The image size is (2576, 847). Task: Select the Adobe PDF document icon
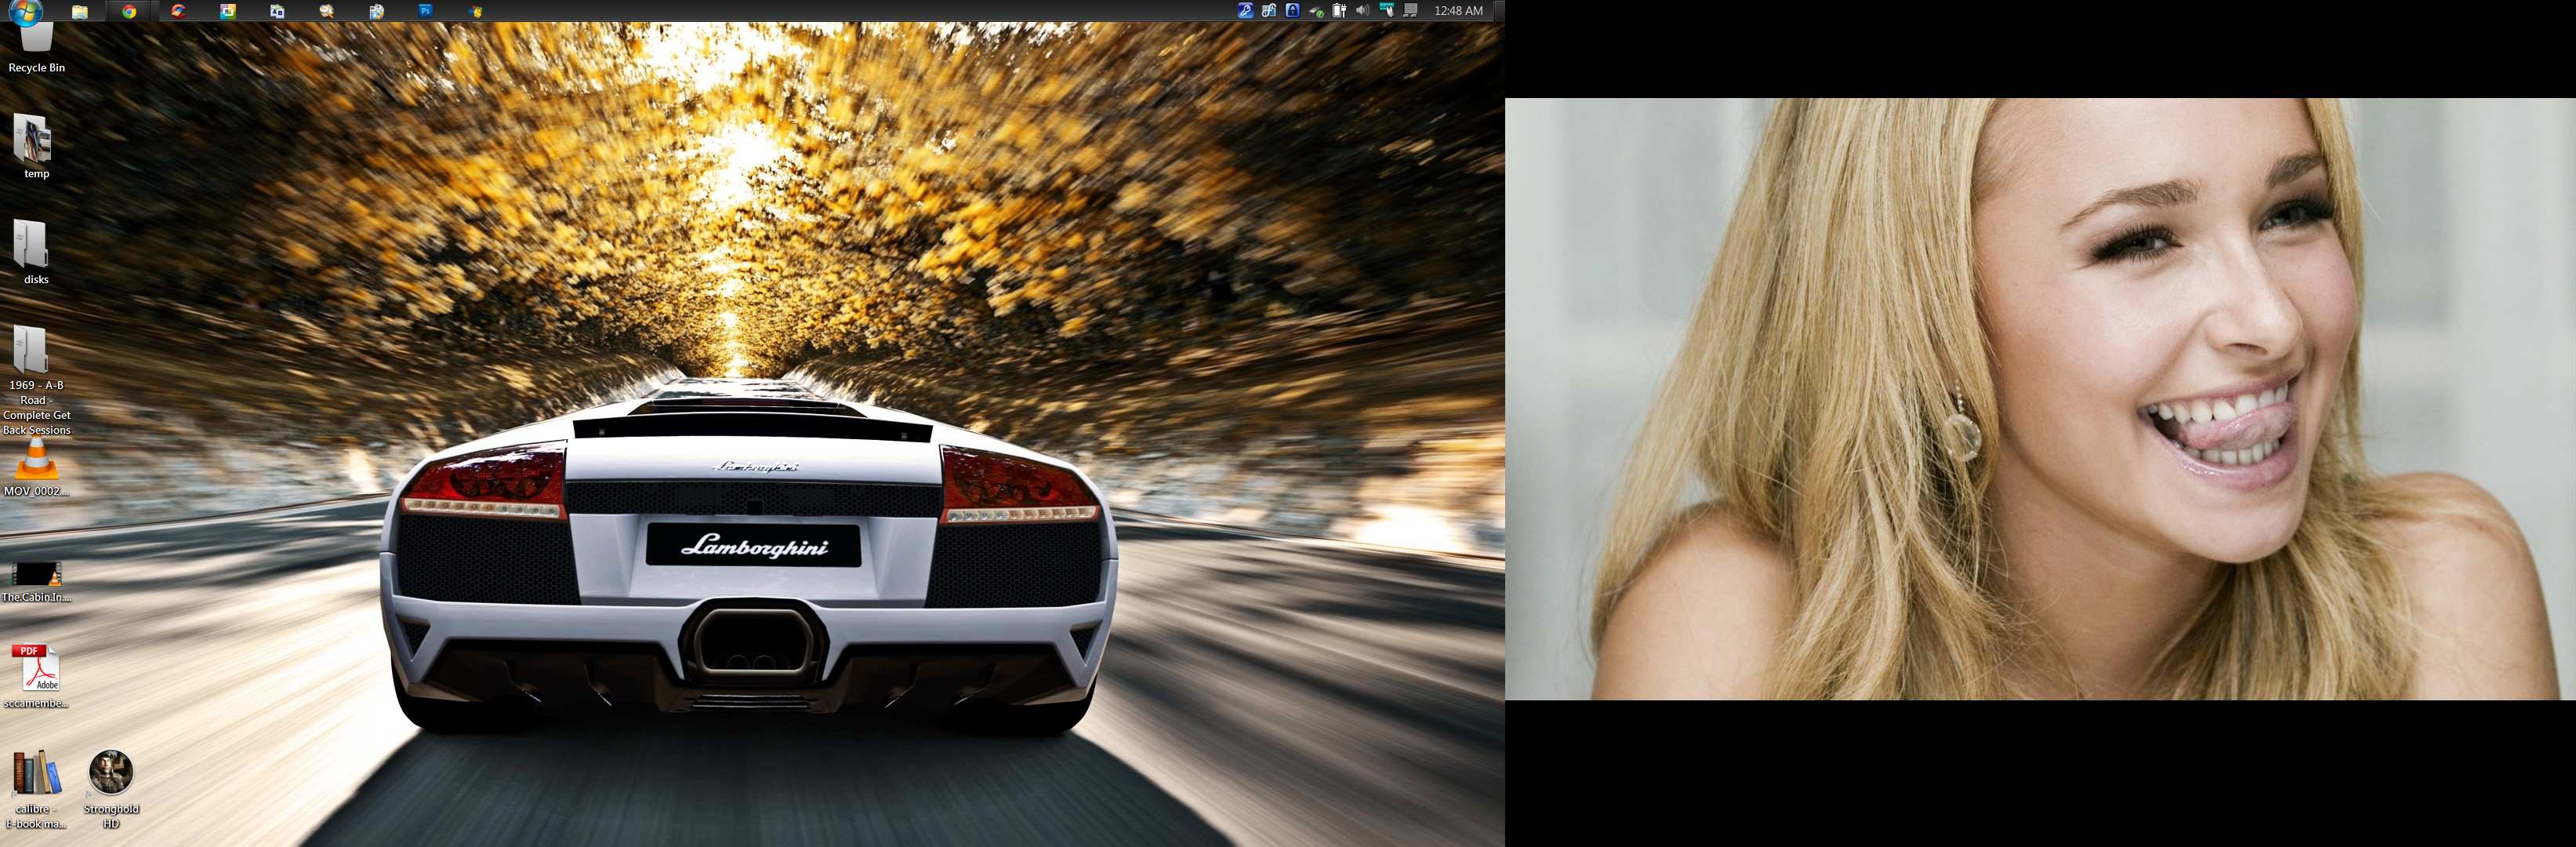coord(38,668)
